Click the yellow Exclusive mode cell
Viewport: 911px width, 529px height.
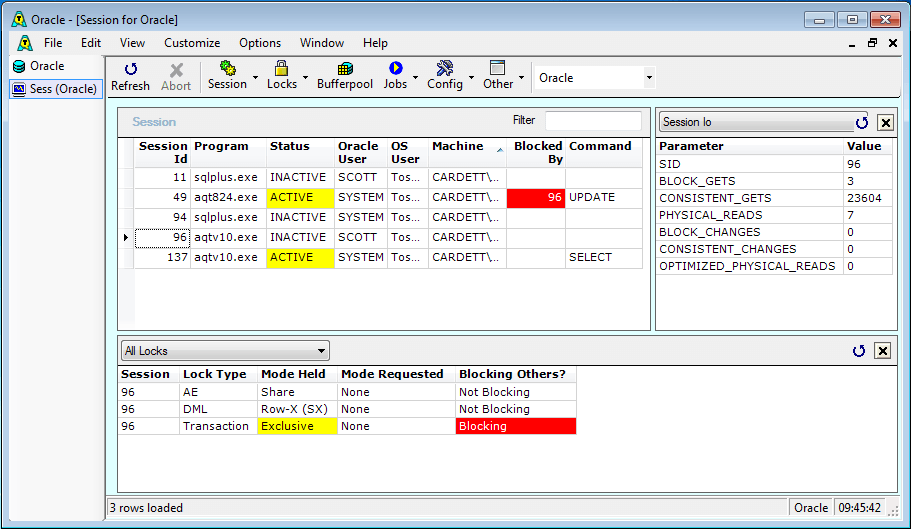(297, 426)
